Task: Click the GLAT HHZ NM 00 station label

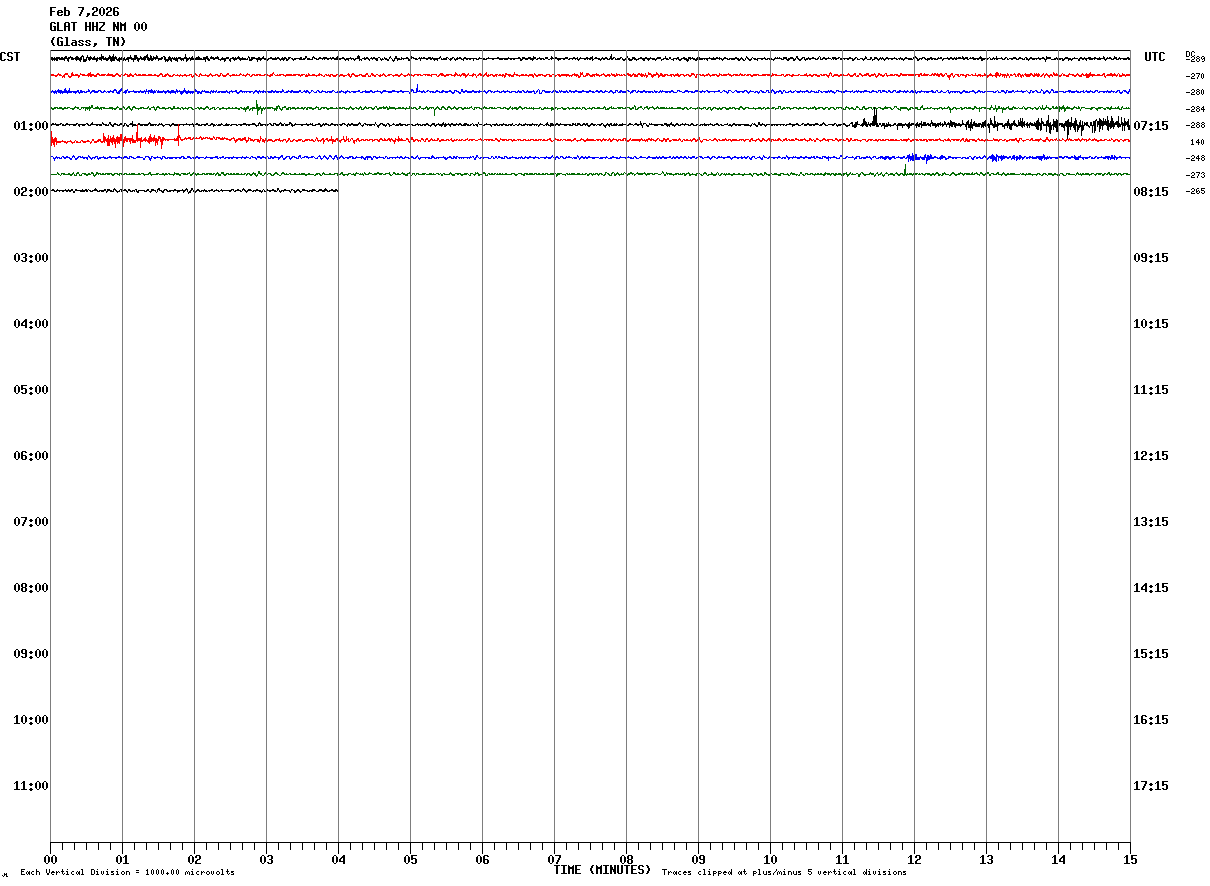Action: pos(98,27)
